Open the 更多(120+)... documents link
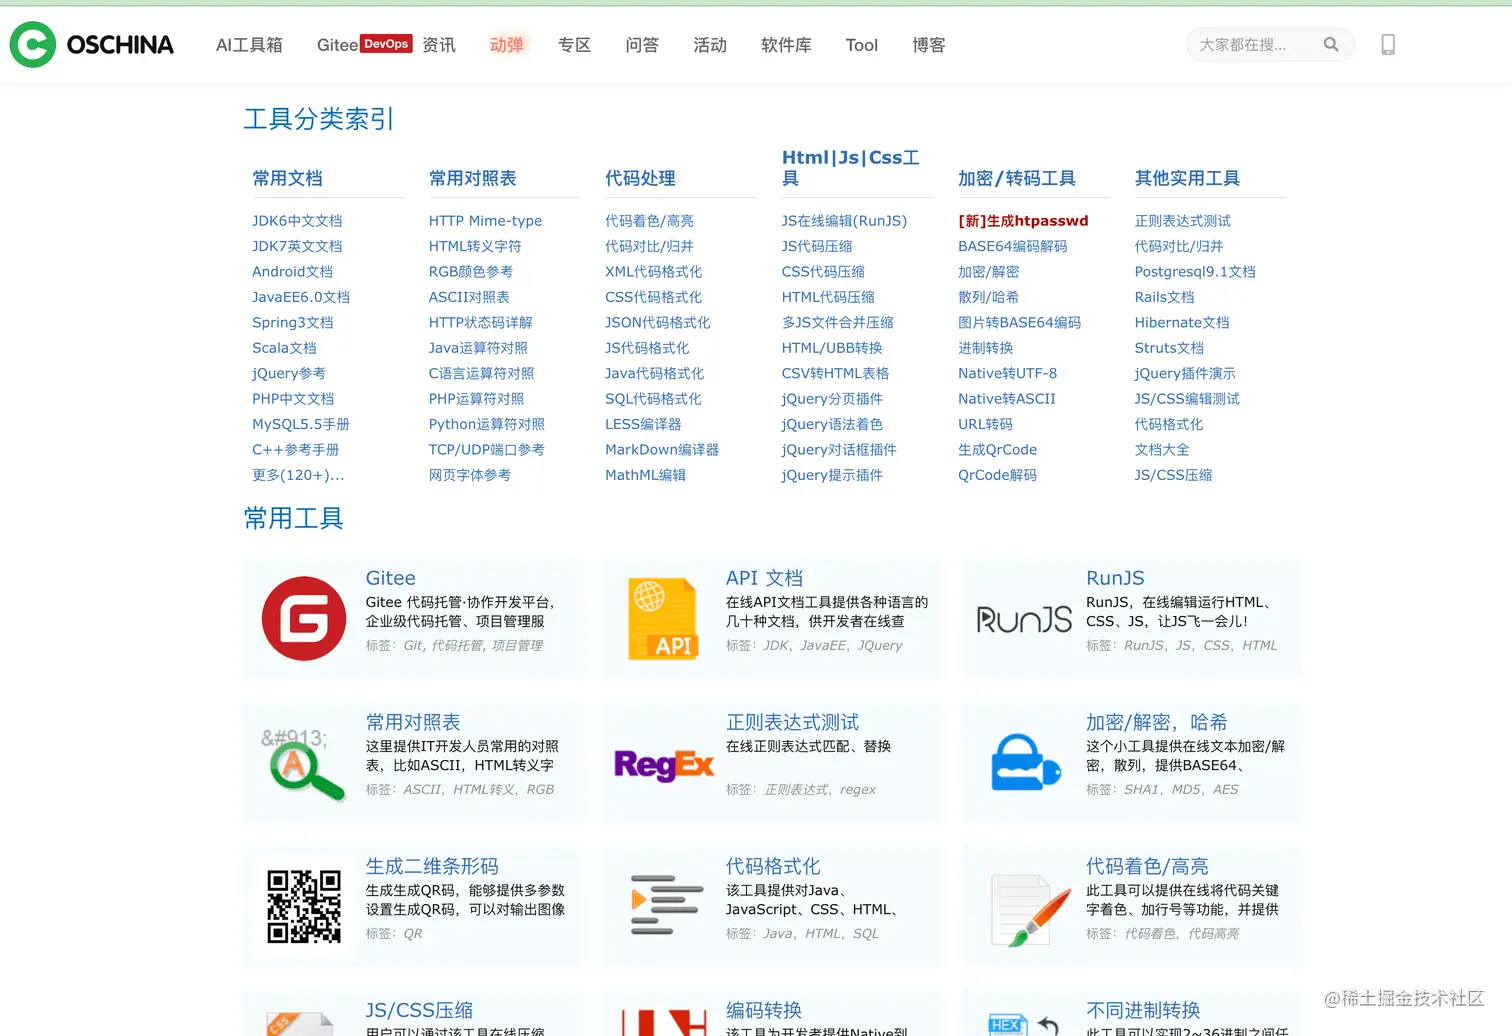 [x=298, y=475]
